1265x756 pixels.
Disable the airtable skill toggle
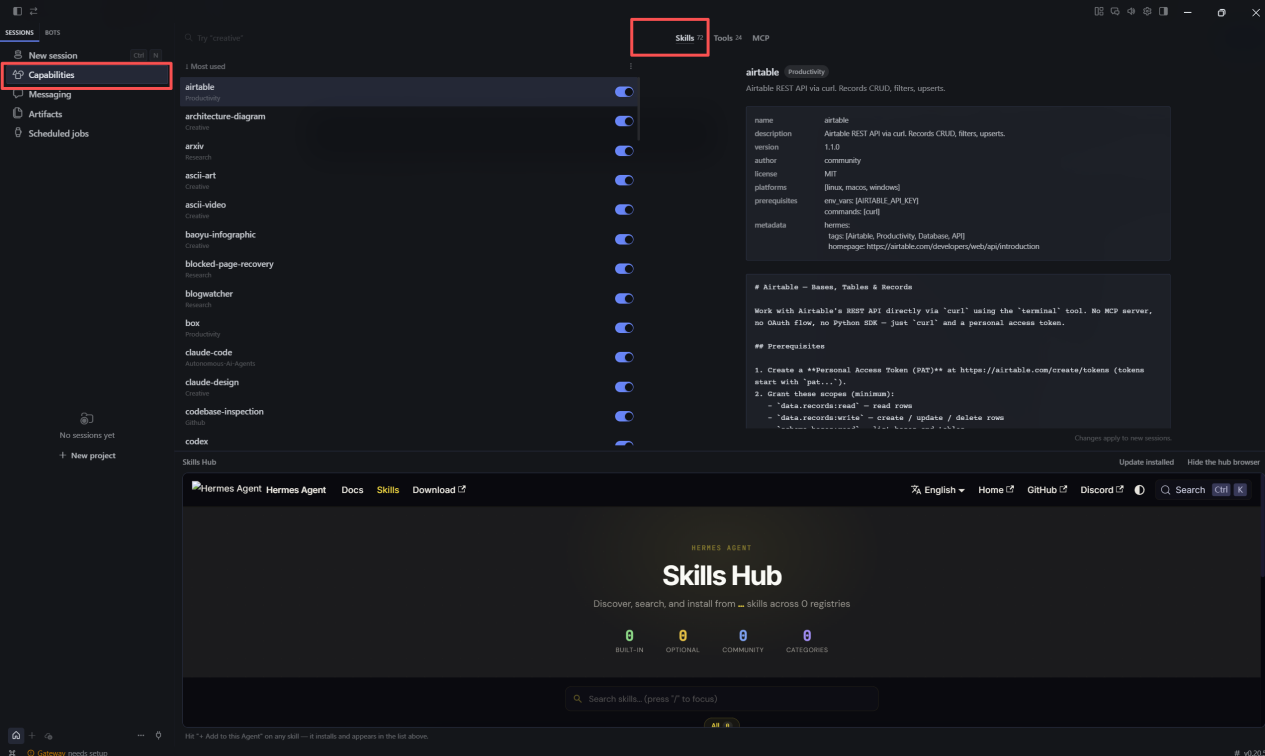pyautogui.click(x=624, y=92)
